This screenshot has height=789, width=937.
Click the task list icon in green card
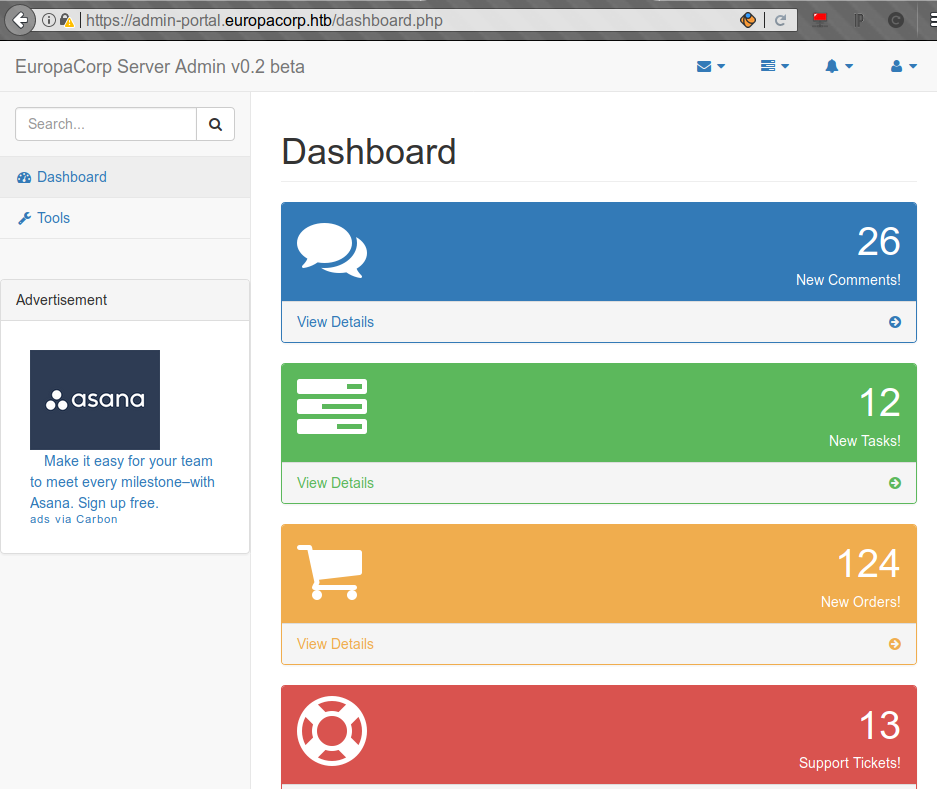point(332,406)
